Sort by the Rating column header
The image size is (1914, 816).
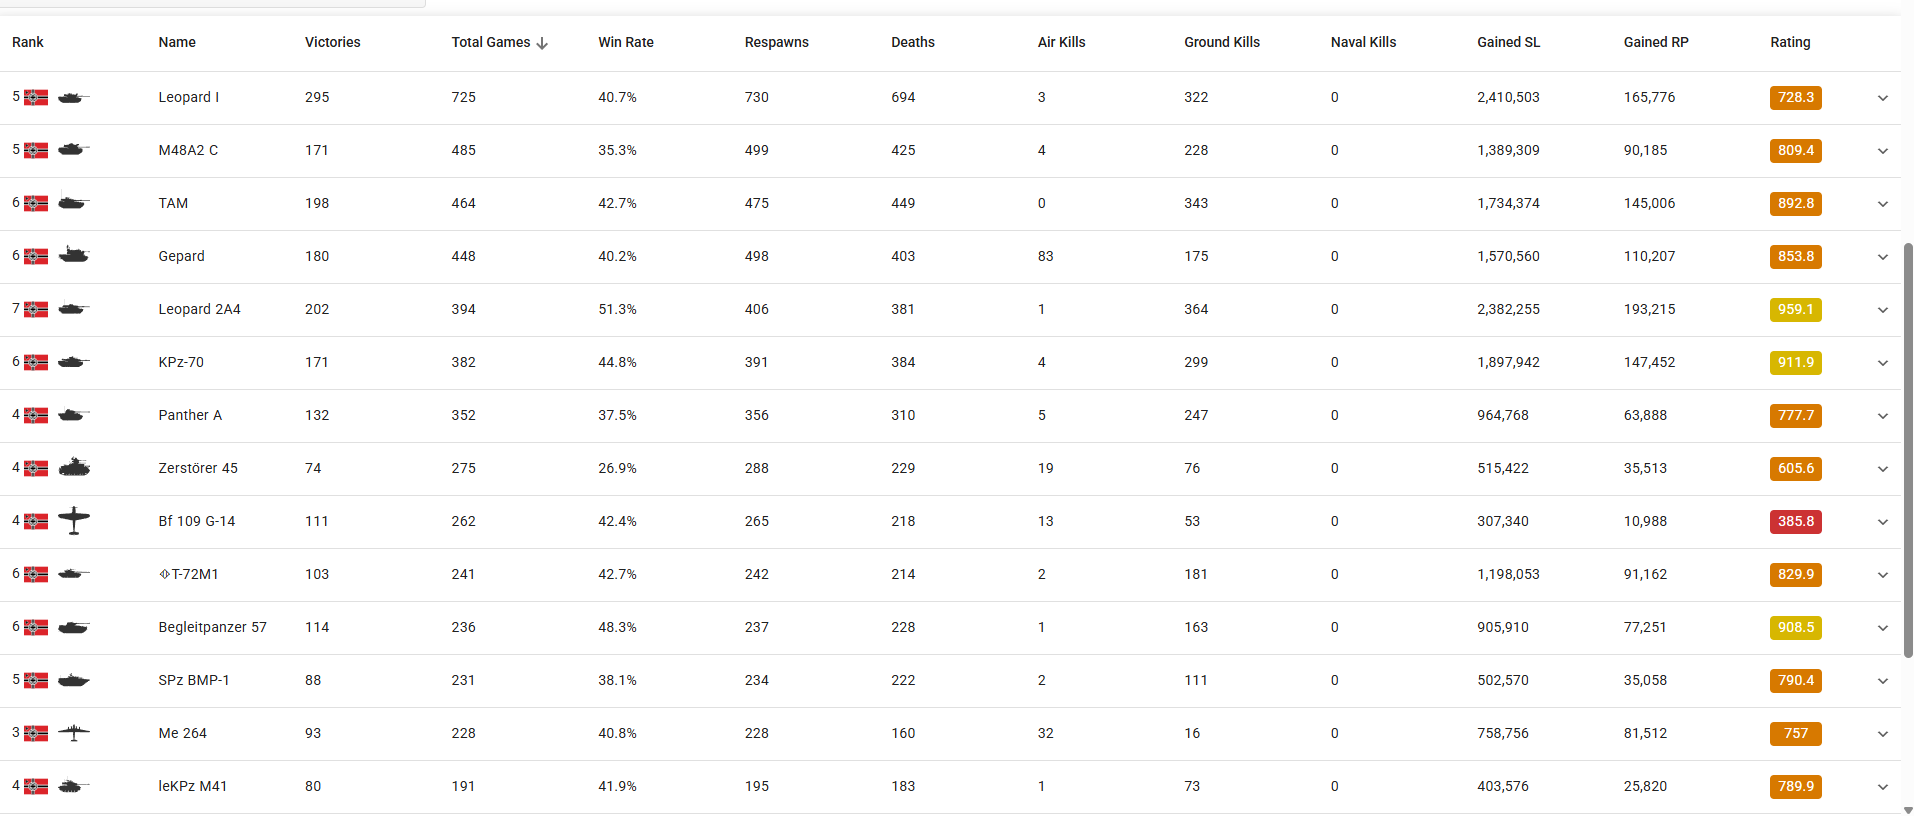click(x=1790, y=42)
